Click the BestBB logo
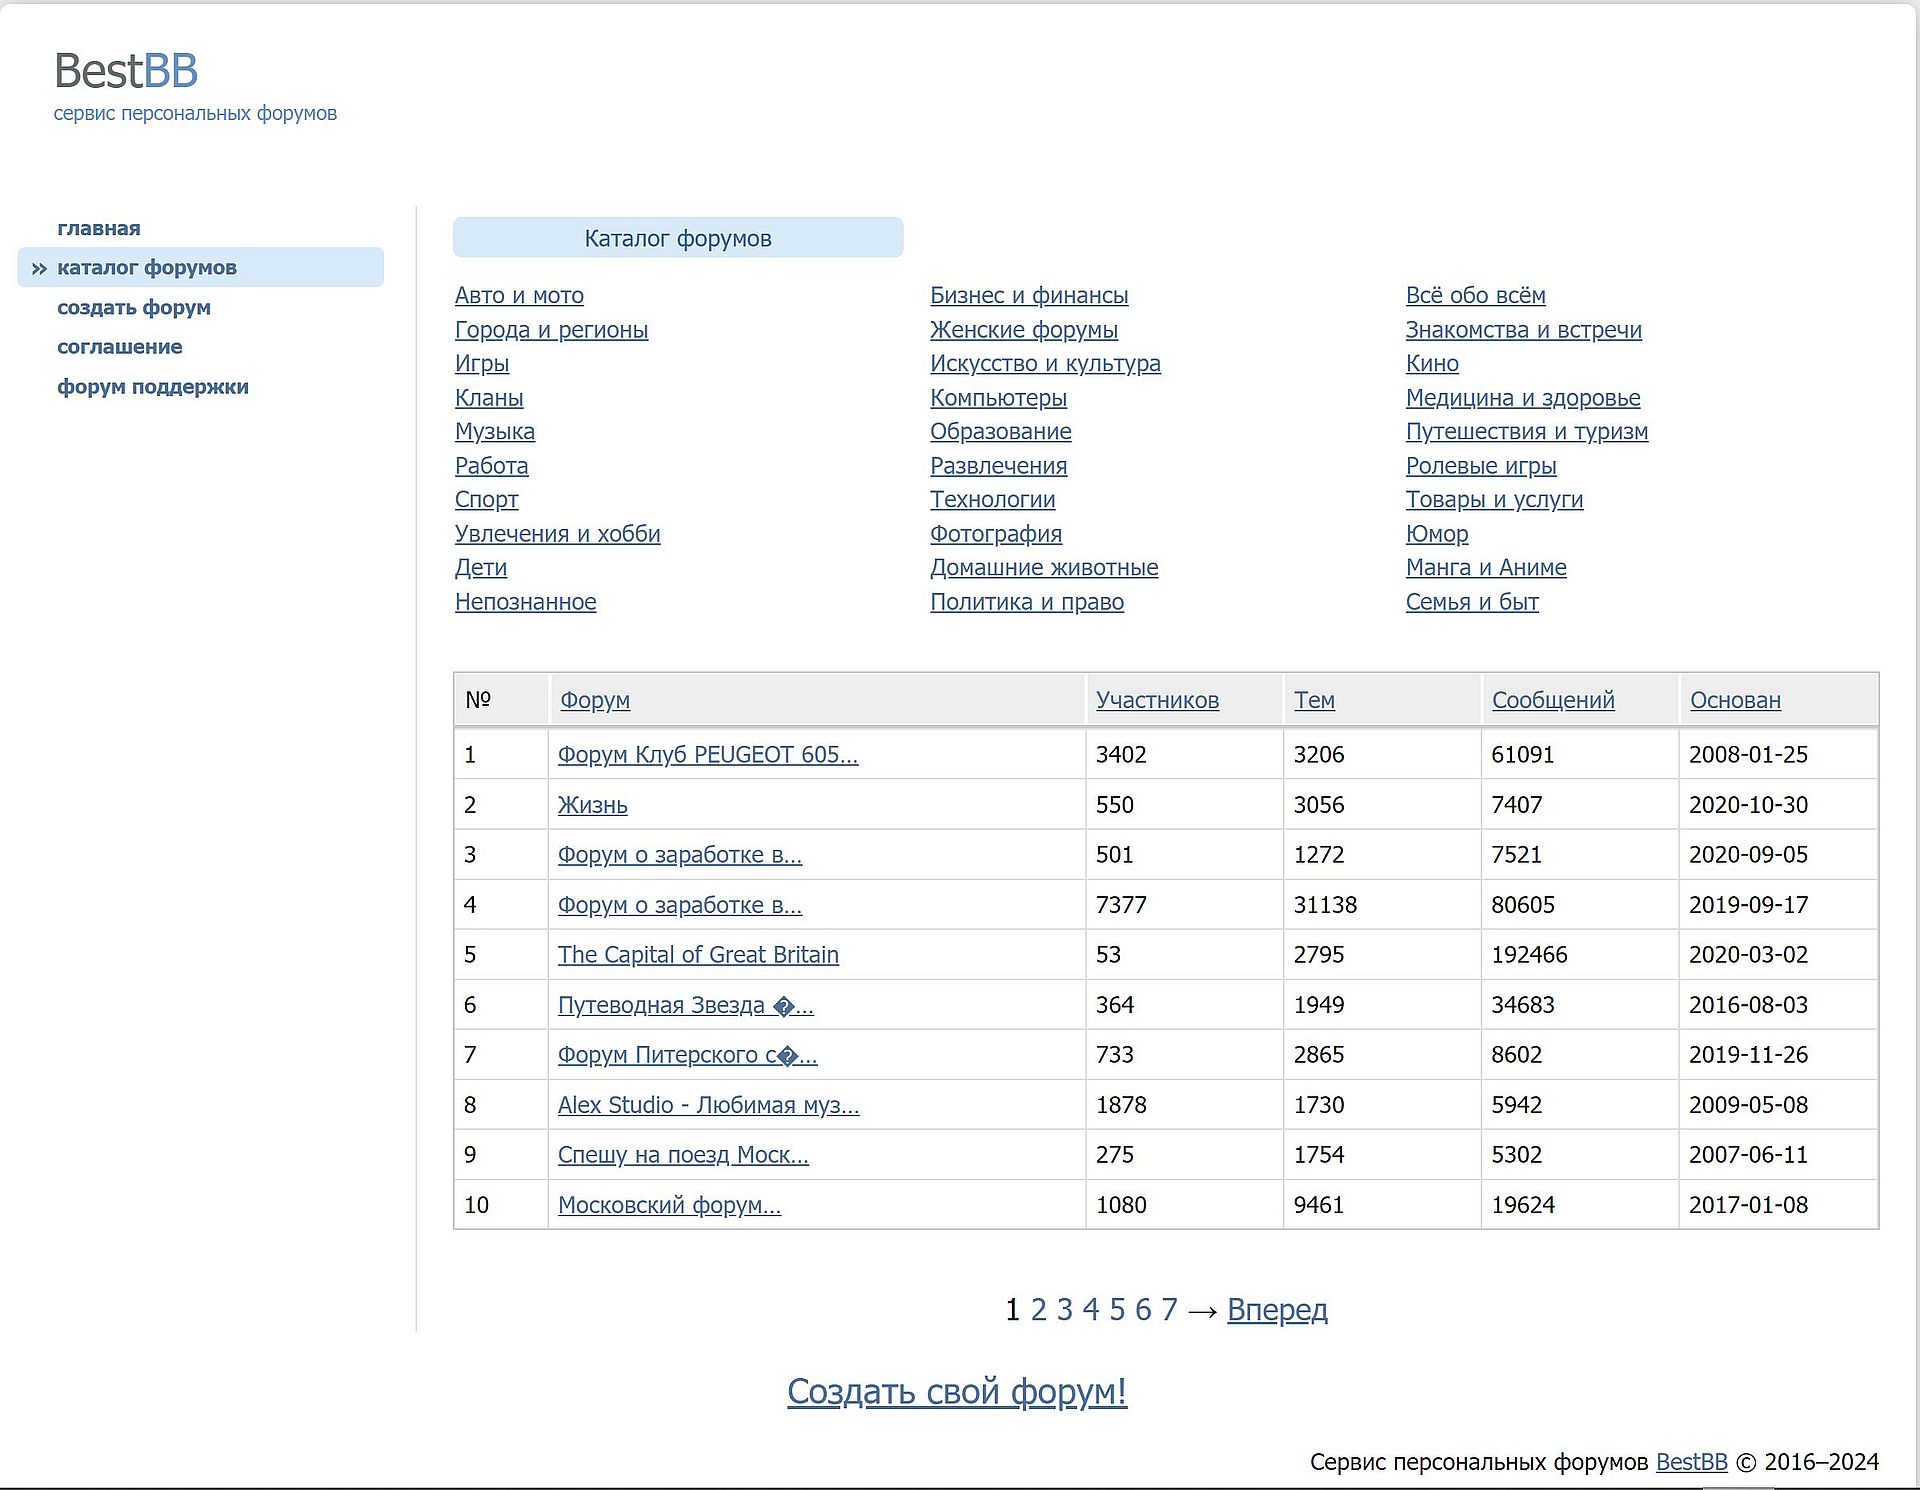Viewport: 1920px width, 1490px height. pos(126,71)
